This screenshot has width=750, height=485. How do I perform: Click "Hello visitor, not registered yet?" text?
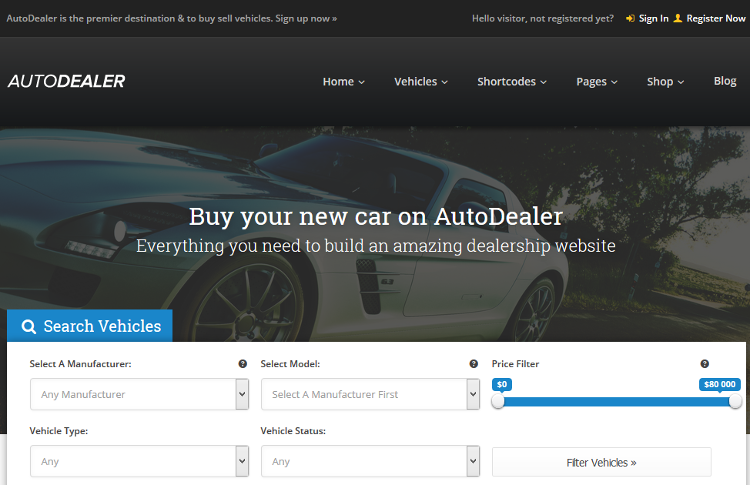tap(542, 19)
